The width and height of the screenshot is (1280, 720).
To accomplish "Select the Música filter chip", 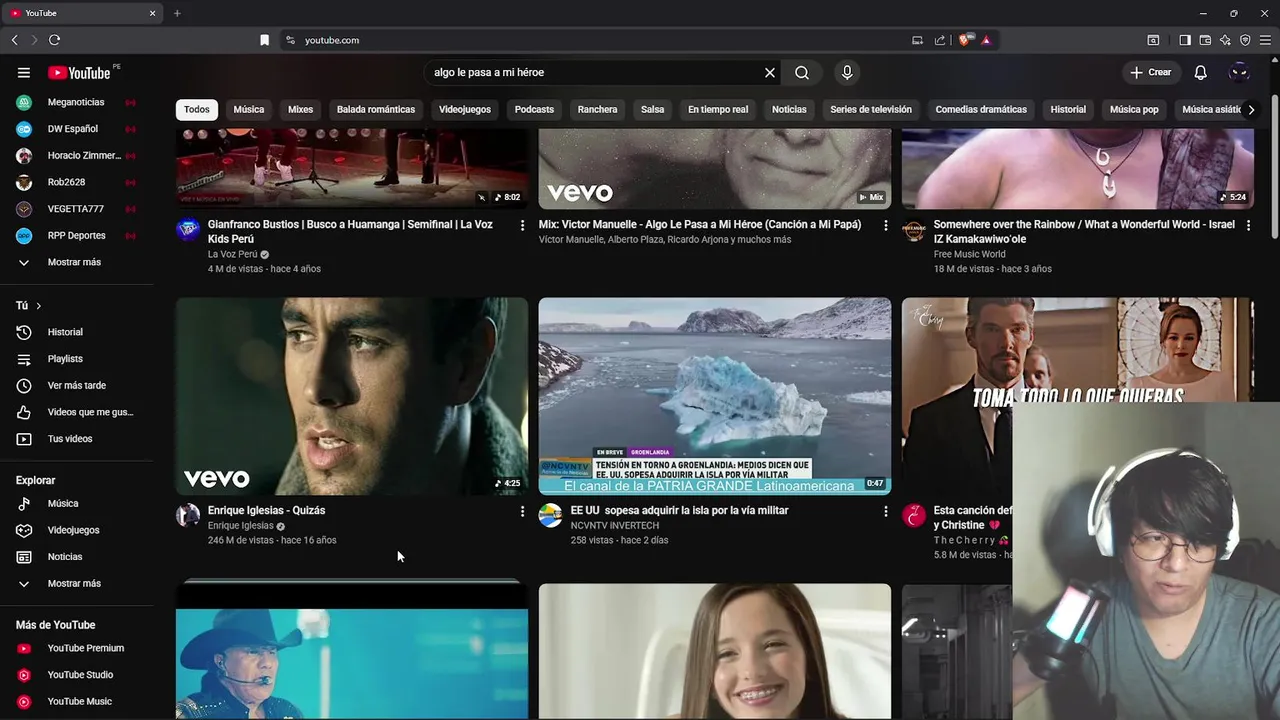I will pos(249,109).
